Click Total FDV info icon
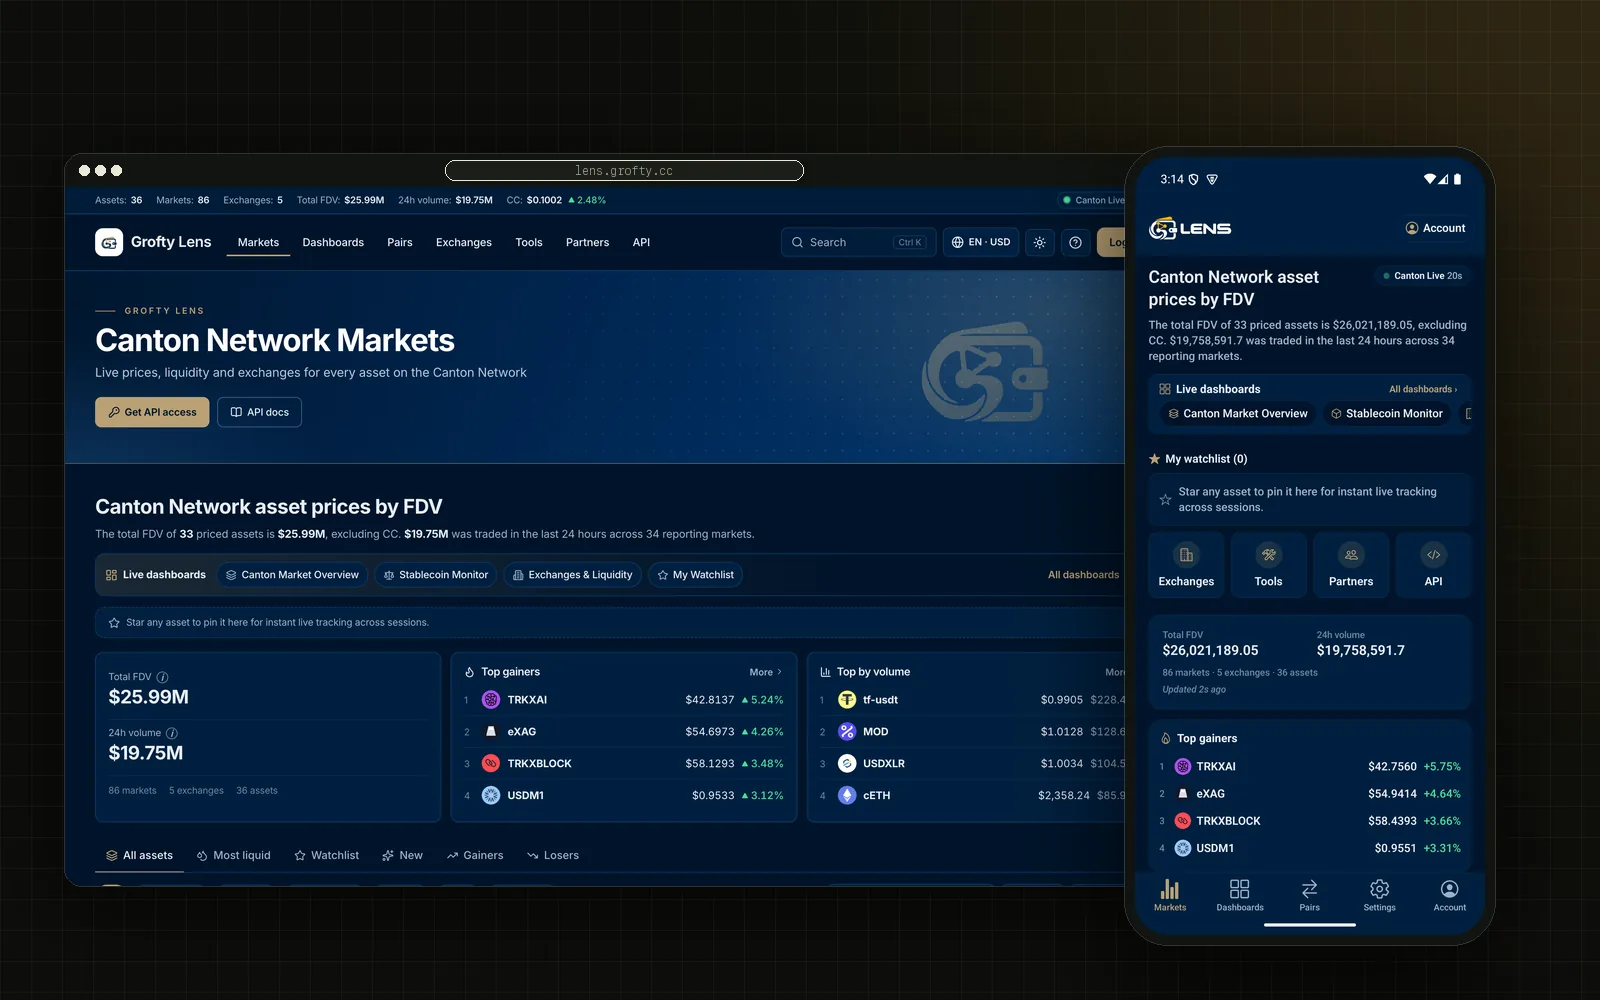This screenshot has height=1000, width=1600. point(162,677)
